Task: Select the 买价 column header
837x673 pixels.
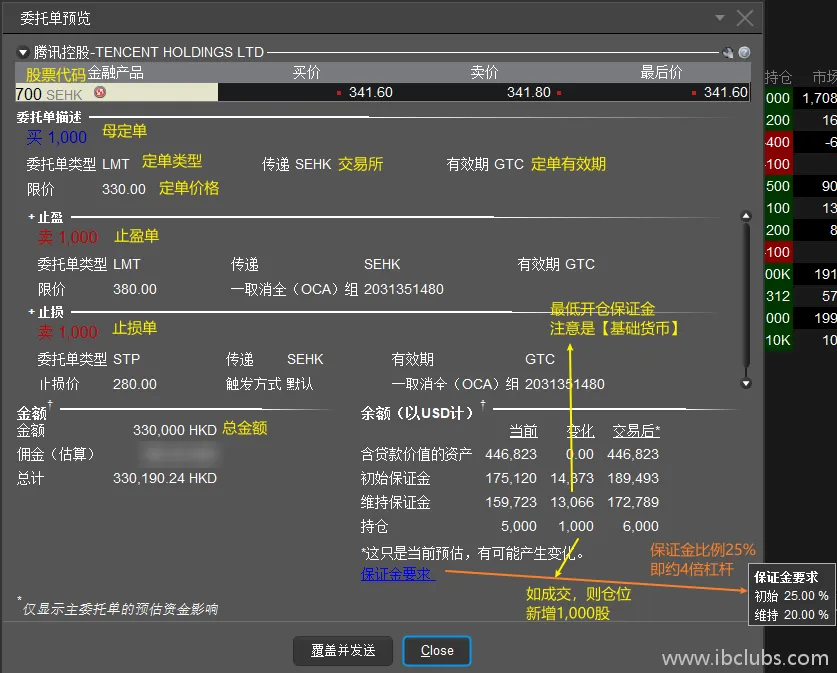Action: tap(306, 72)
